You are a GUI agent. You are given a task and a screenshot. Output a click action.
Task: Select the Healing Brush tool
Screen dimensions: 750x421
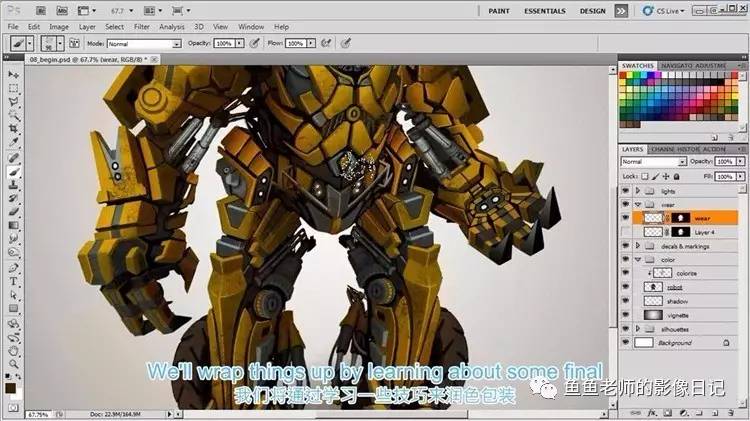tap(13, 157)
